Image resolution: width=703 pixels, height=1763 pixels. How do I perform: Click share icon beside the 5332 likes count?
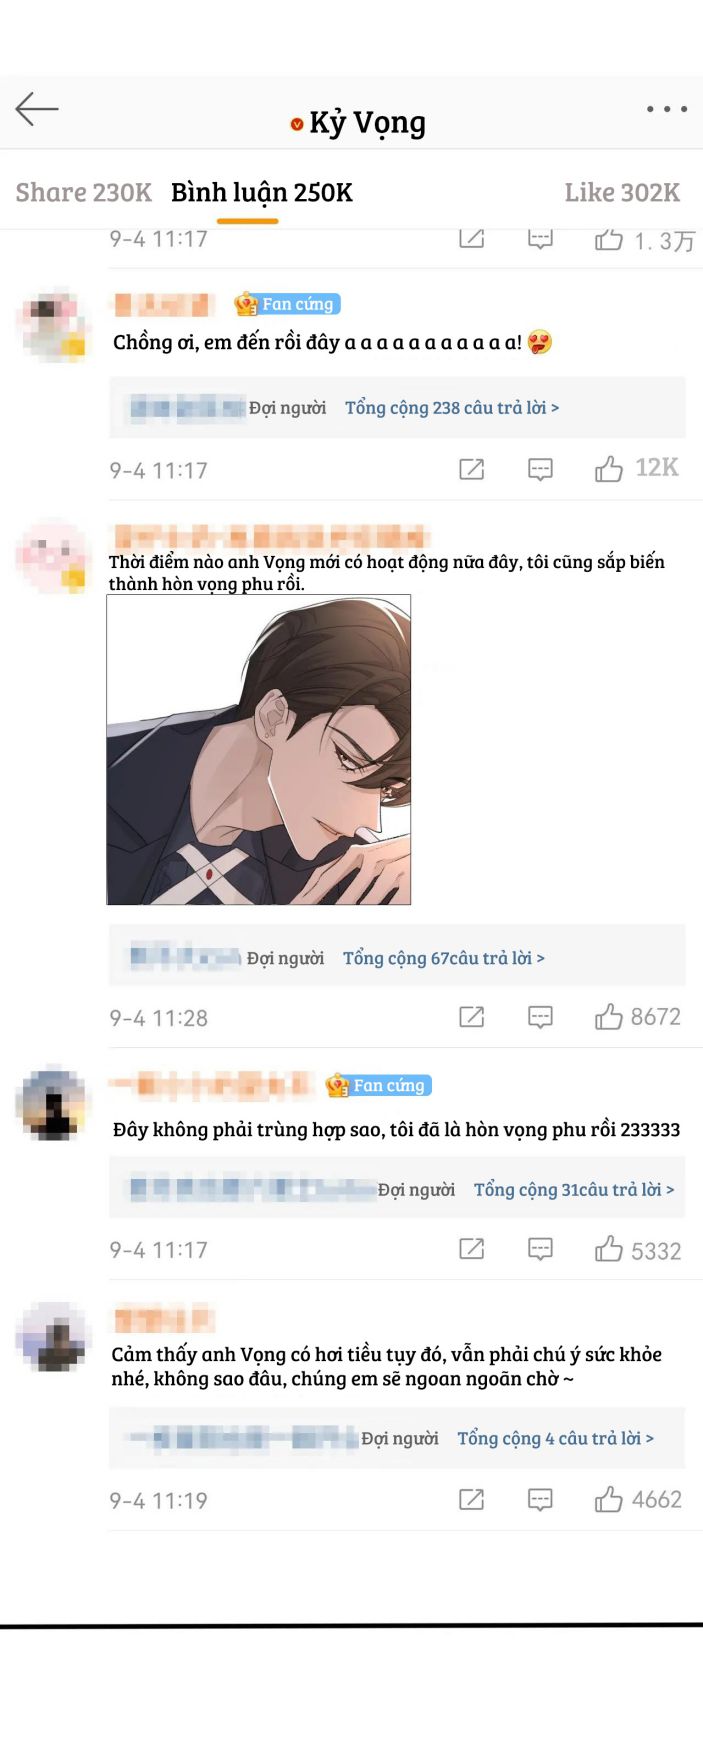tap(471, 1249)
